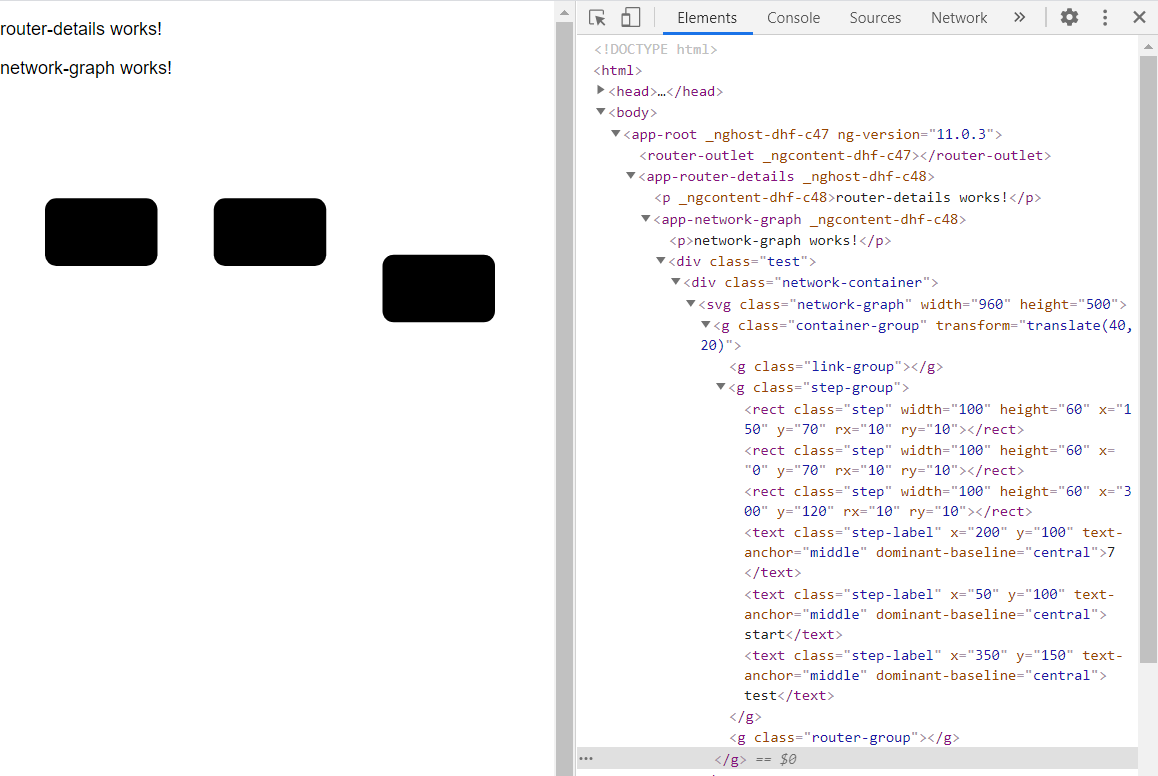
Task: Click the ng-version attribute value 11.0.3
Action: pyautogui.click(x=961, y=134)
